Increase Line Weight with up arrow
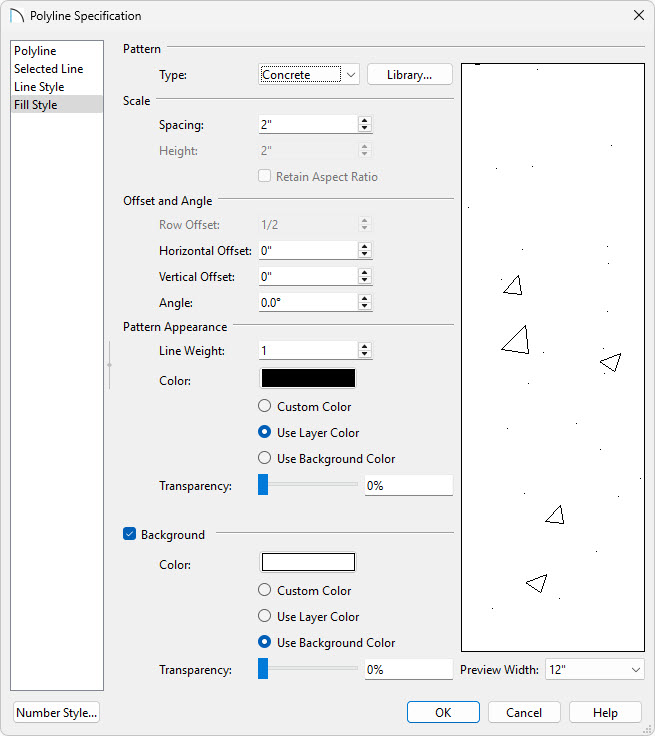Viewport: 655px width, 736px height. [x=364, y=346]
